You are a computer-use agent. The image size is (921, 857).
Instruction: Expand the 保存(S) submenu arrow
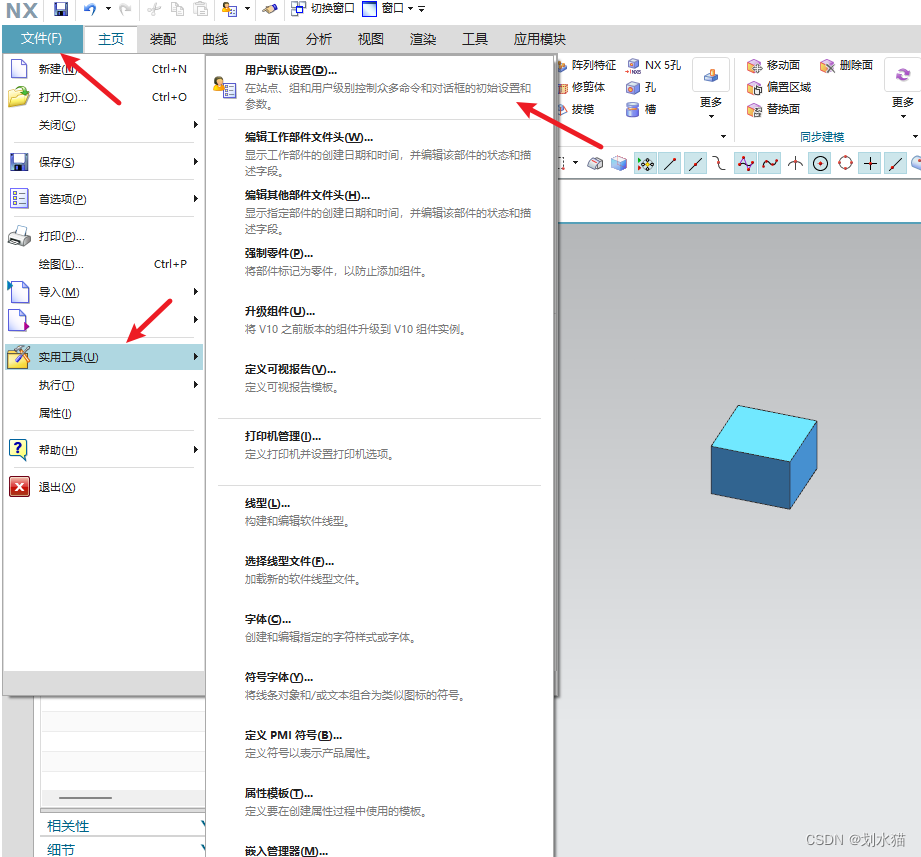(196, 160)
